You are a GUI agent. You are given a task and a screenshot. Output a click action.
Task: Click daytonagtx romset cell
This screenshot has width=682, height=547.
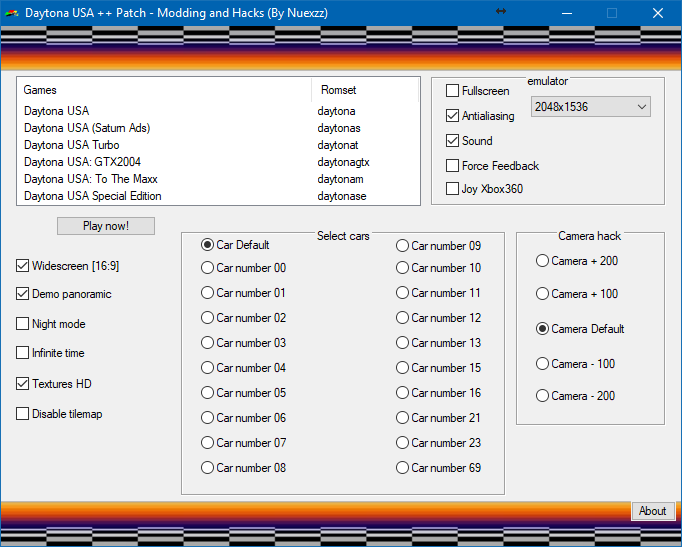pos(344,162)
